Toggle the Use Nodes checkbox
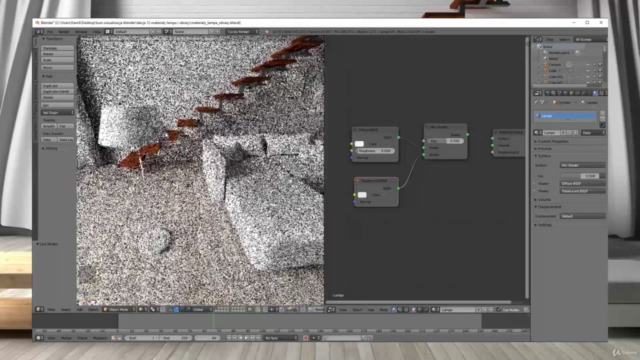This screenshot has width=640, height=360. pos(498,310)
